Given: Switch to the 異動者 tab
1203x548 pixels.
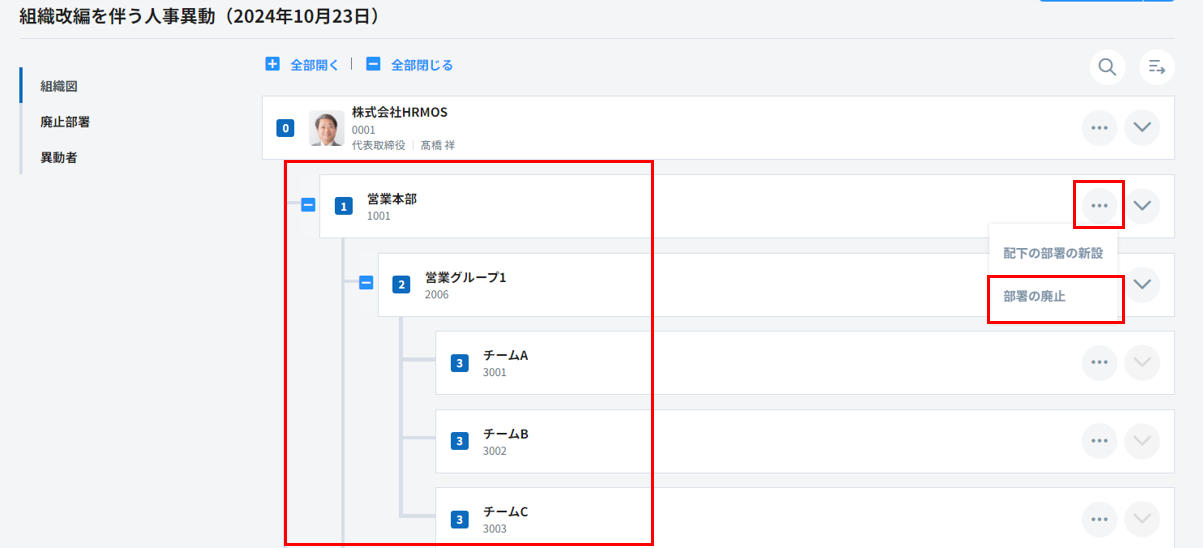Looking at the screenshot, I should [x=59, y=157].
